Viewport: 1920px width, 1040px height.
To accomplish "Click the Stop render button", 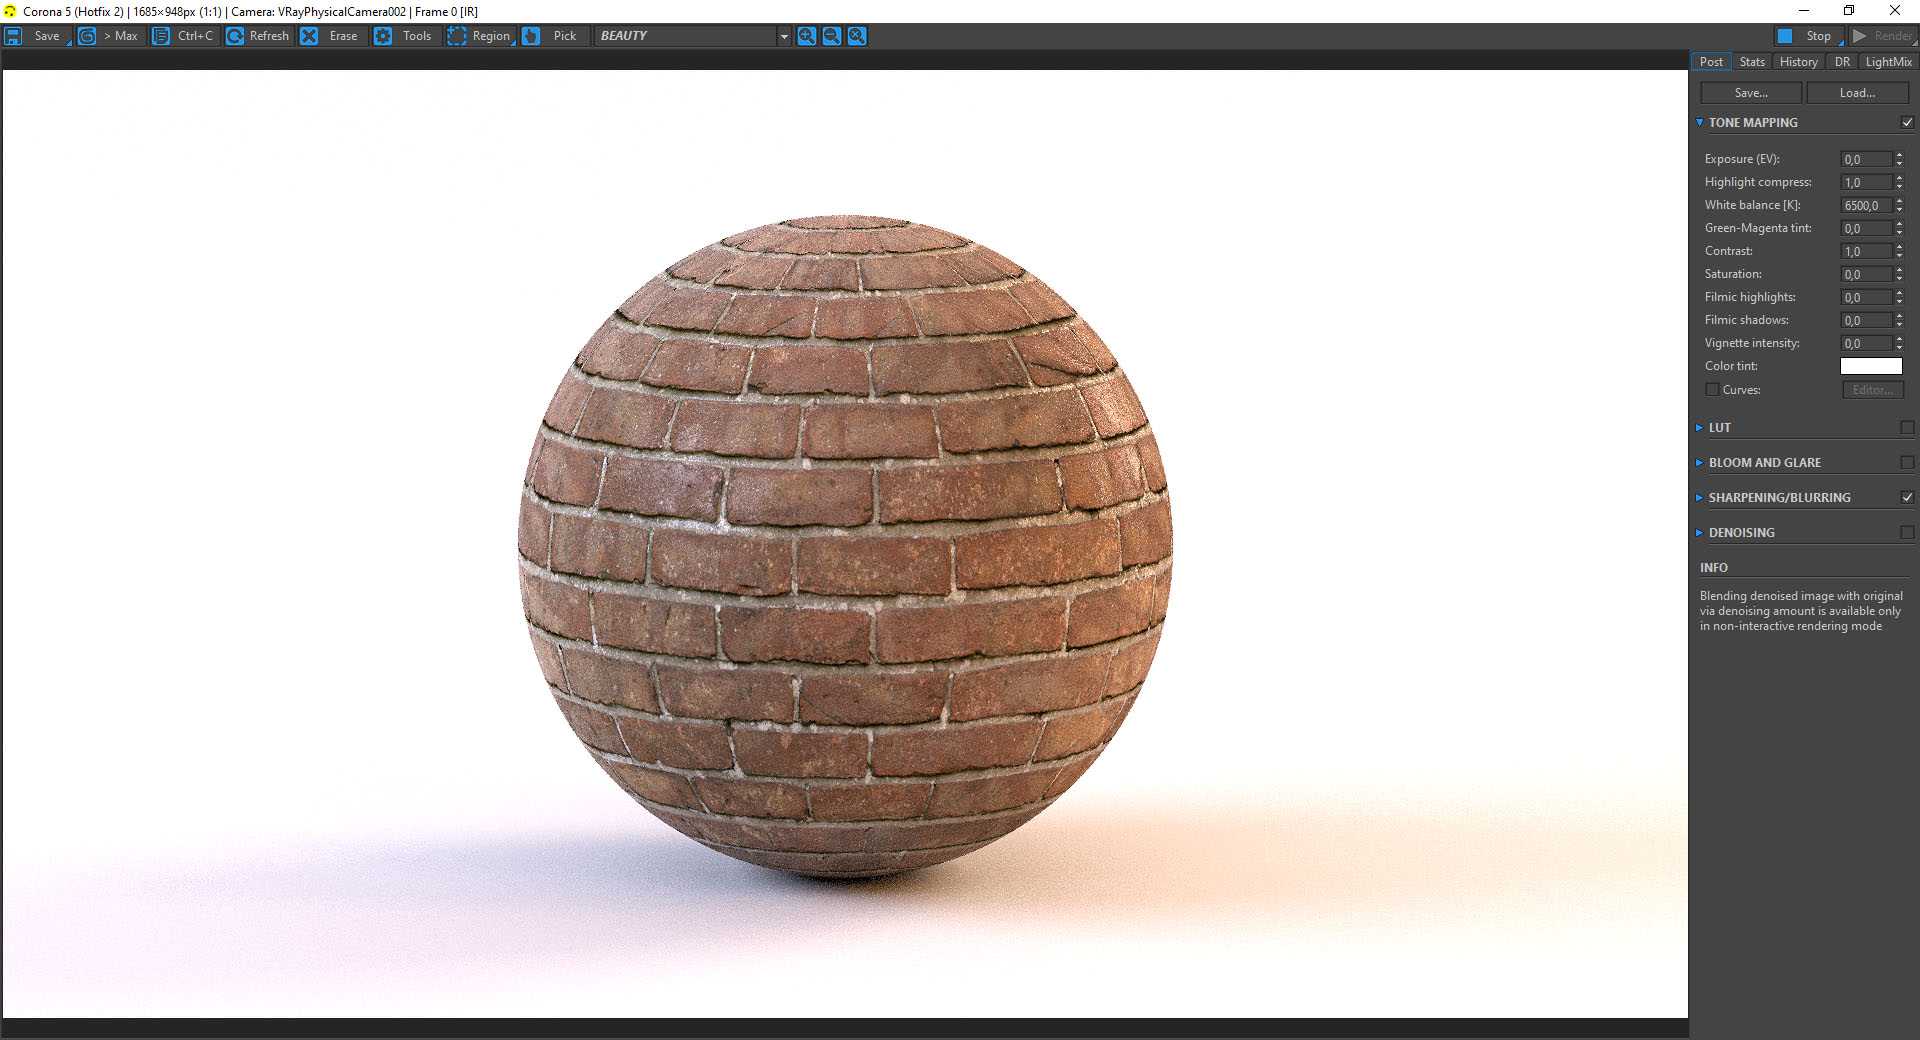I will point(1807,36).
